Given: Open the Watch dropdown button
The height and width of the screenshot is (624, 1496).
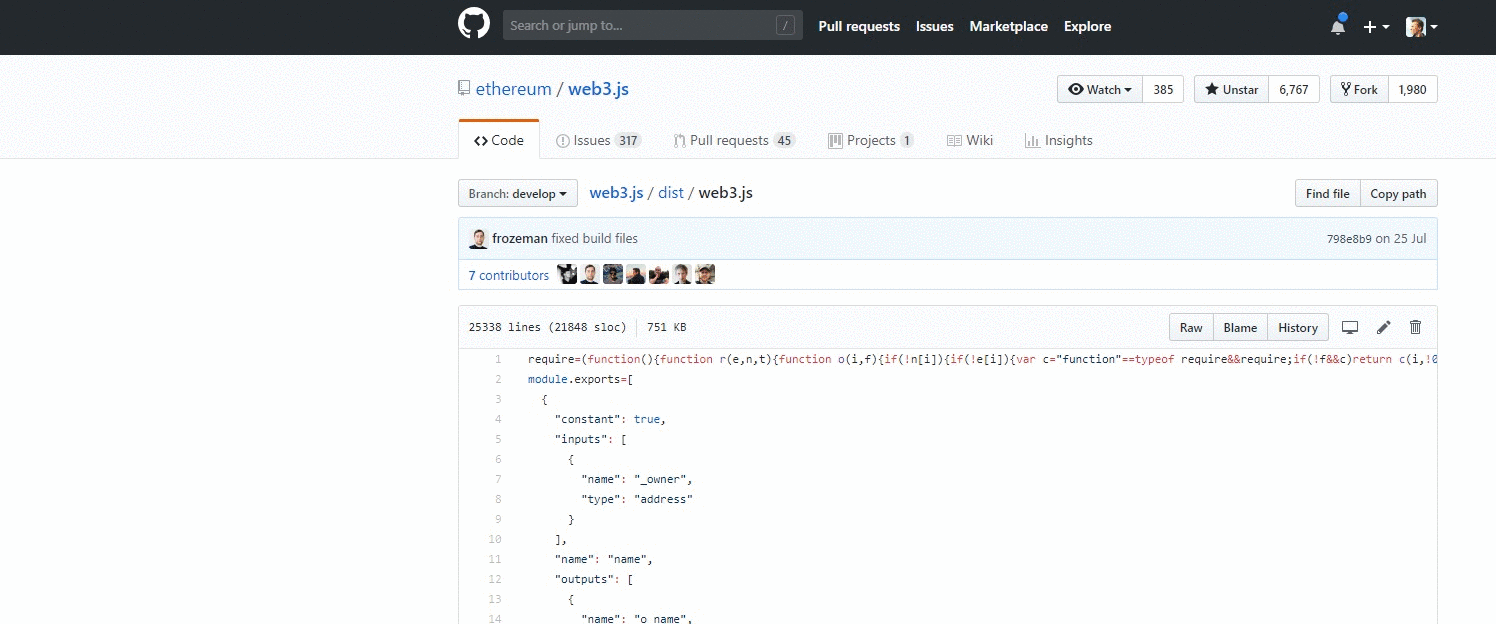Looking at the screenshot, I should 1099,89.
